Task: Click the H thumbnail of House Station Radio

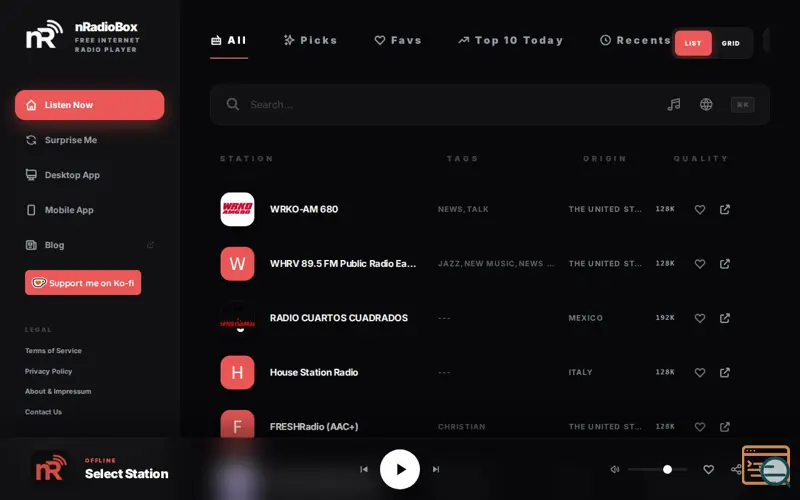Action: click(x=237, y=372)
